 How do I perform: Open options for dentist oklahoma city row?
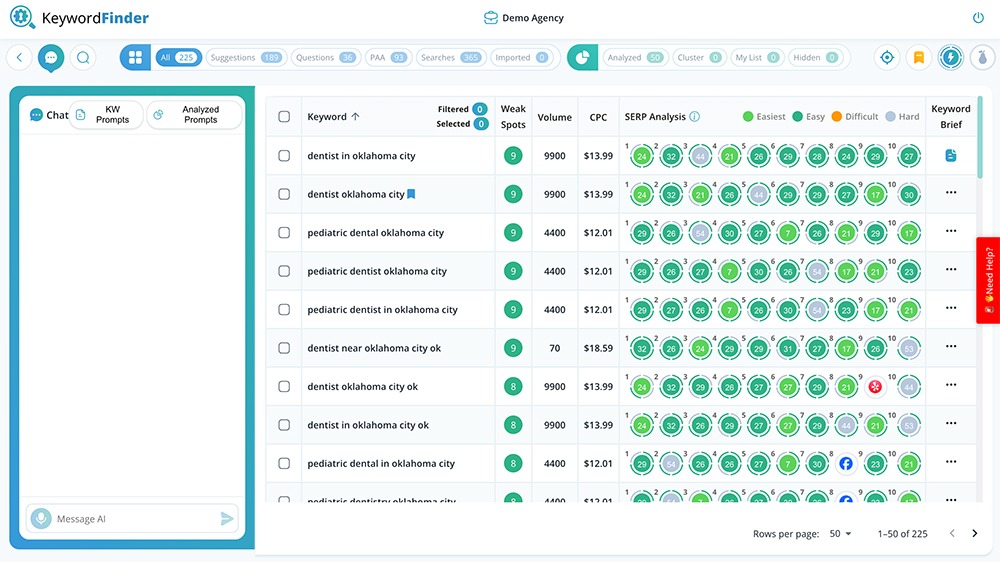tap(951, 193)
